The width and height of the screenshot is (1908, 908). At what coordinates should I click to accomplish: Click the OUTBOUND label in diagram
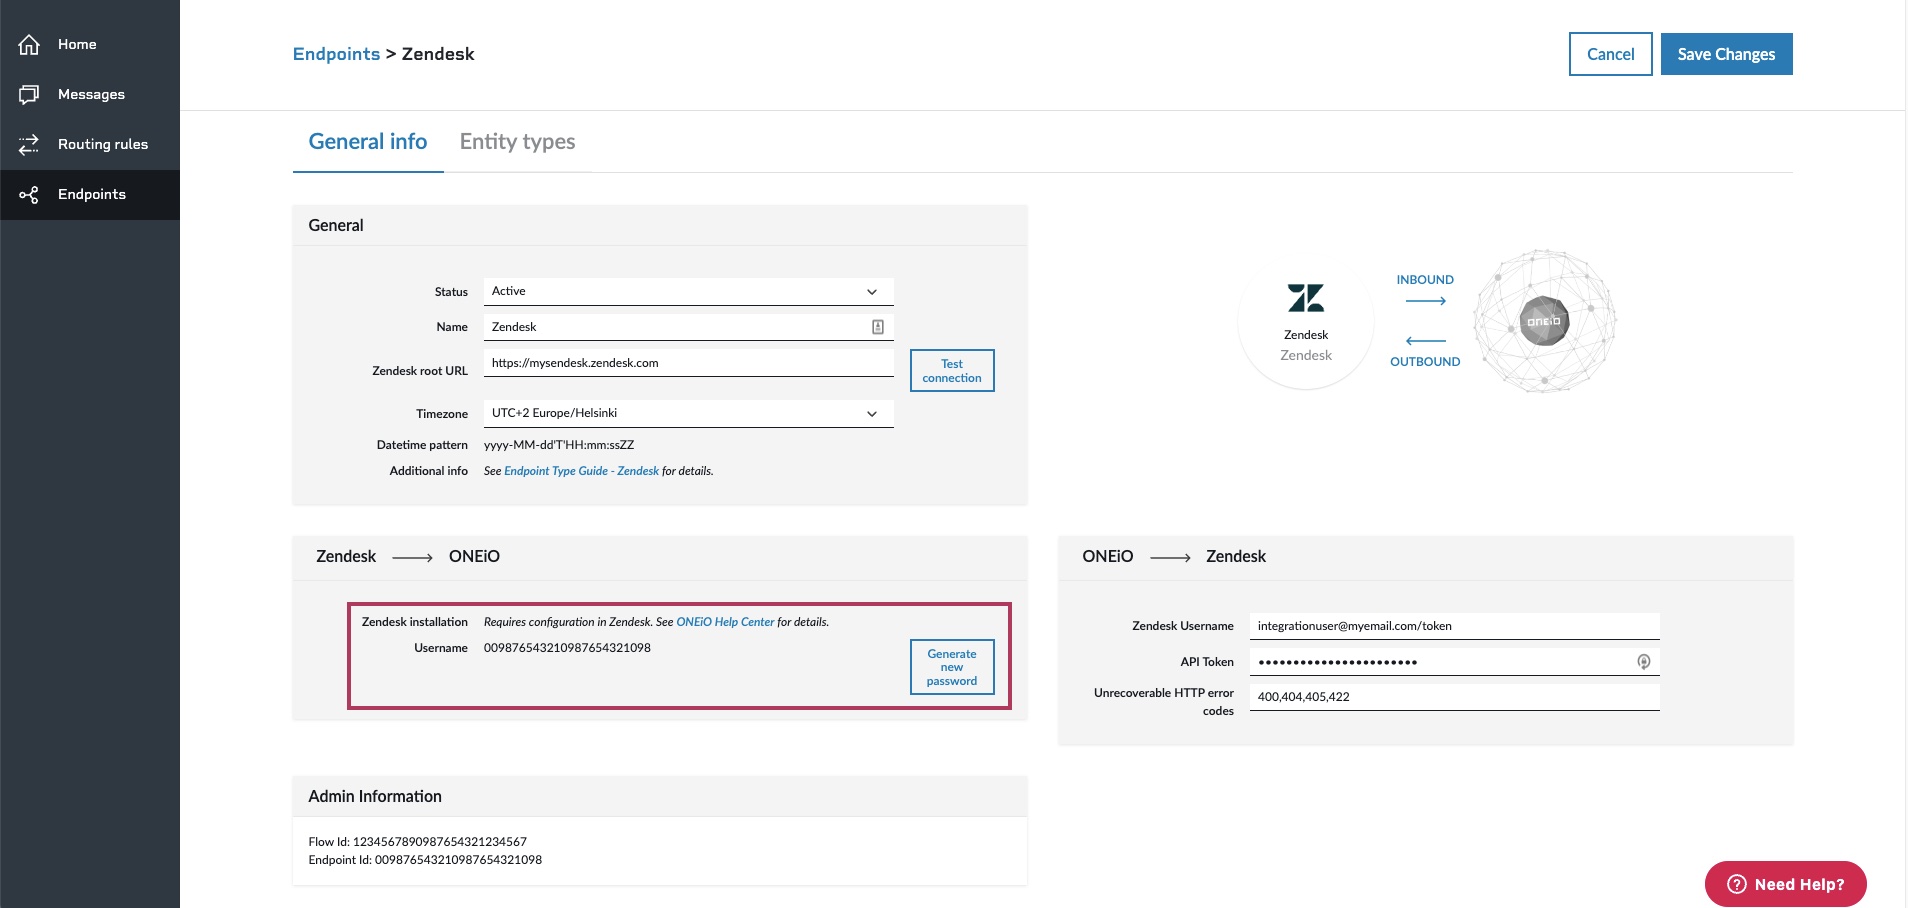[1425, 362]
